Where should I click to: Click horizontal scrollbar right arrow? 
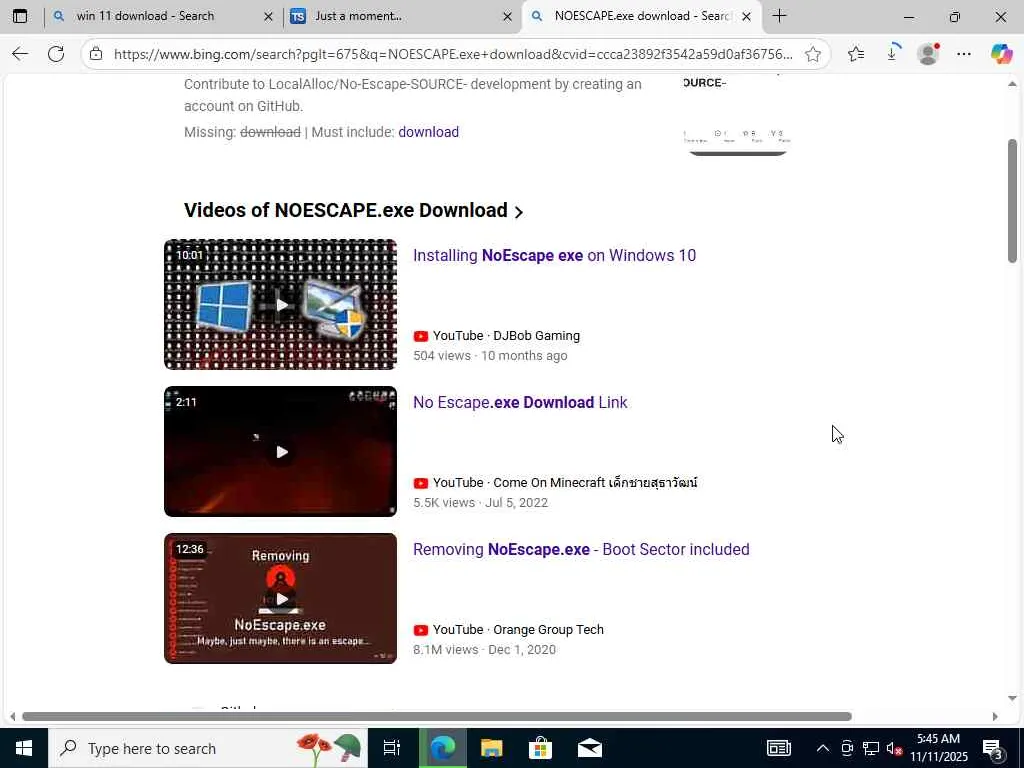click(995, 716)
